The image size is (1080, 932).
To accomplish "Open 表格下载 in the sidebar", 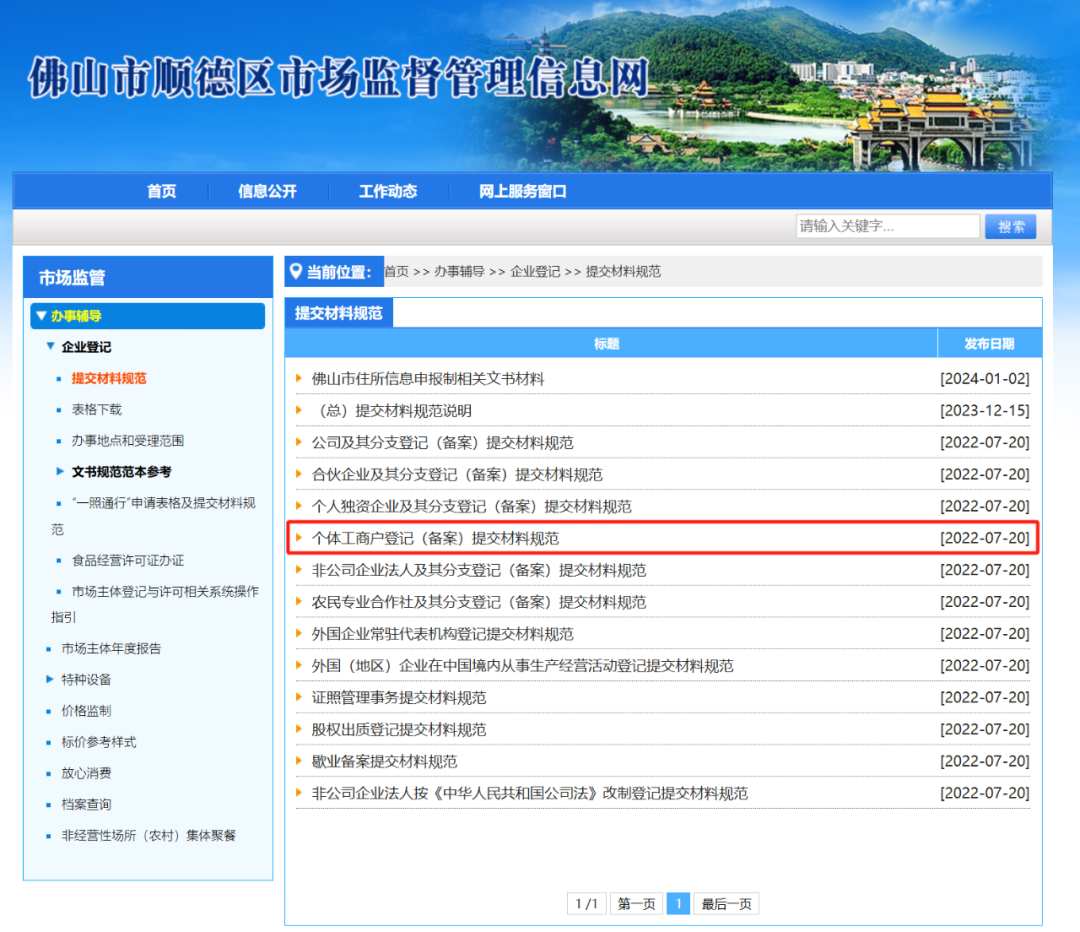I will pyautogui.click(x=96, y=409).
